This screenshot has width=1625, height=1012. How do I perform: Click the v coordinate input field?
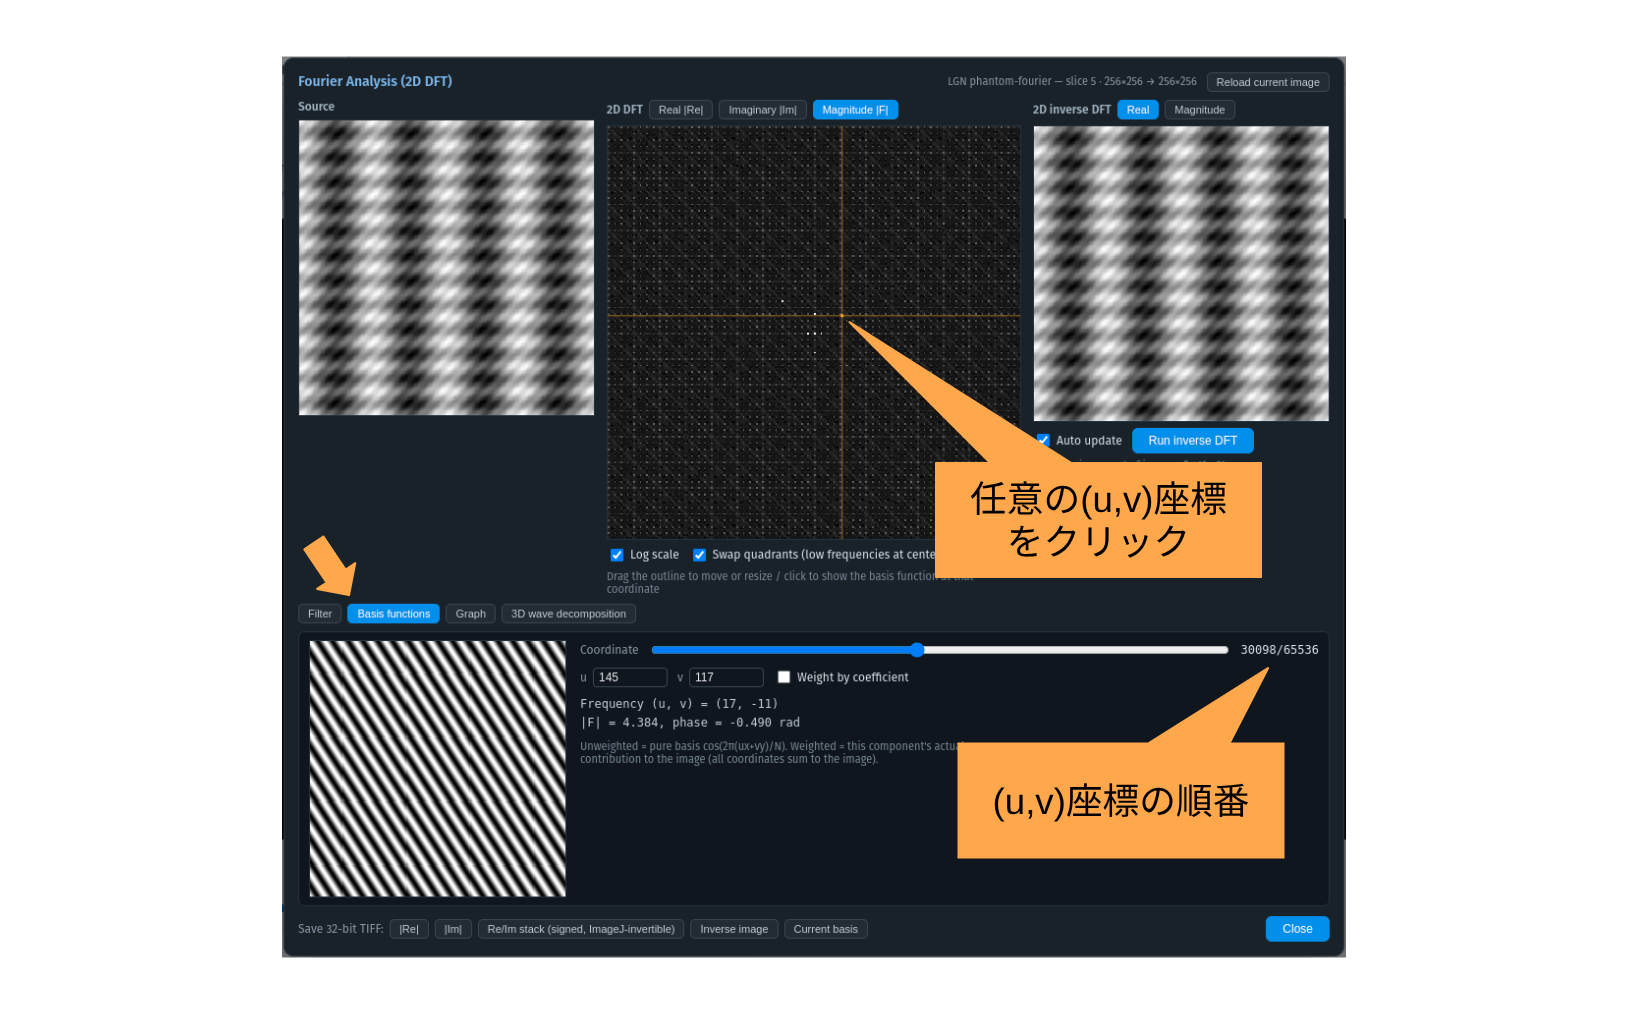726,677
